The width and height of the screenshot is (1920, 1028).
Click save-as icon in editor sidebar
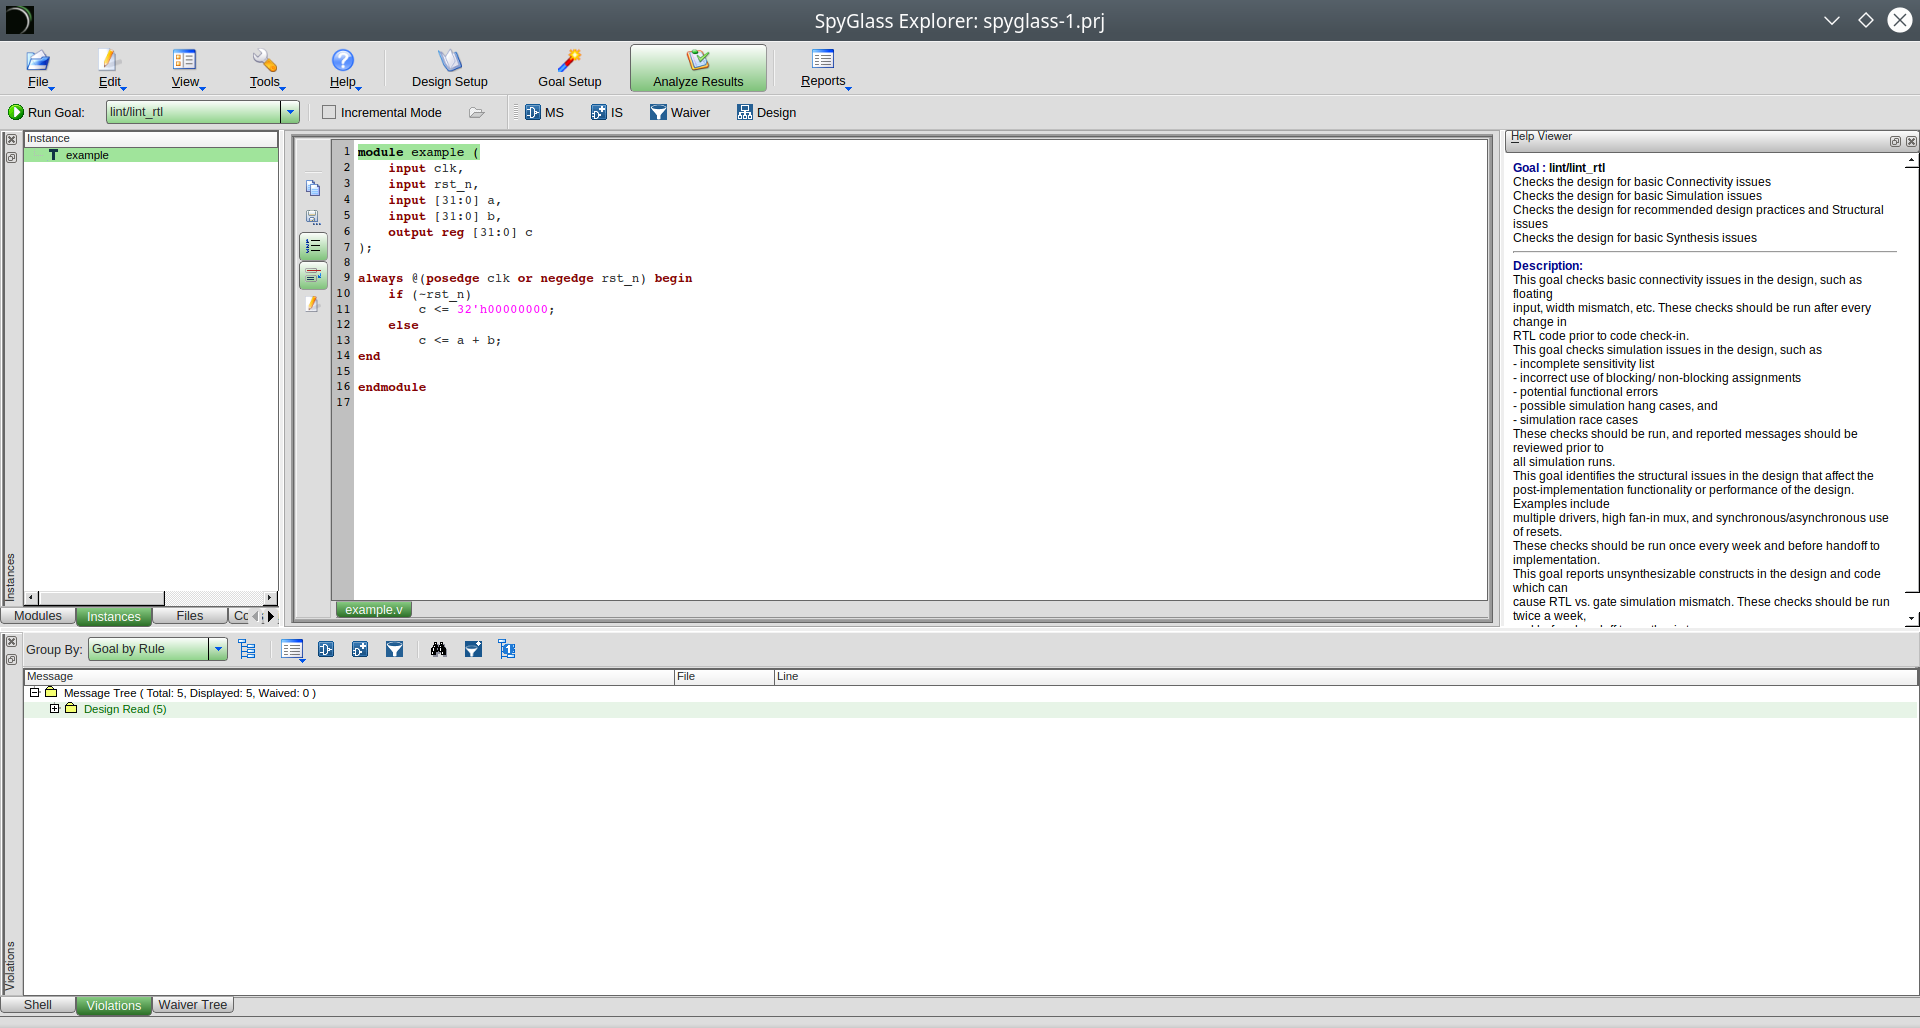[x=313, y=217]
